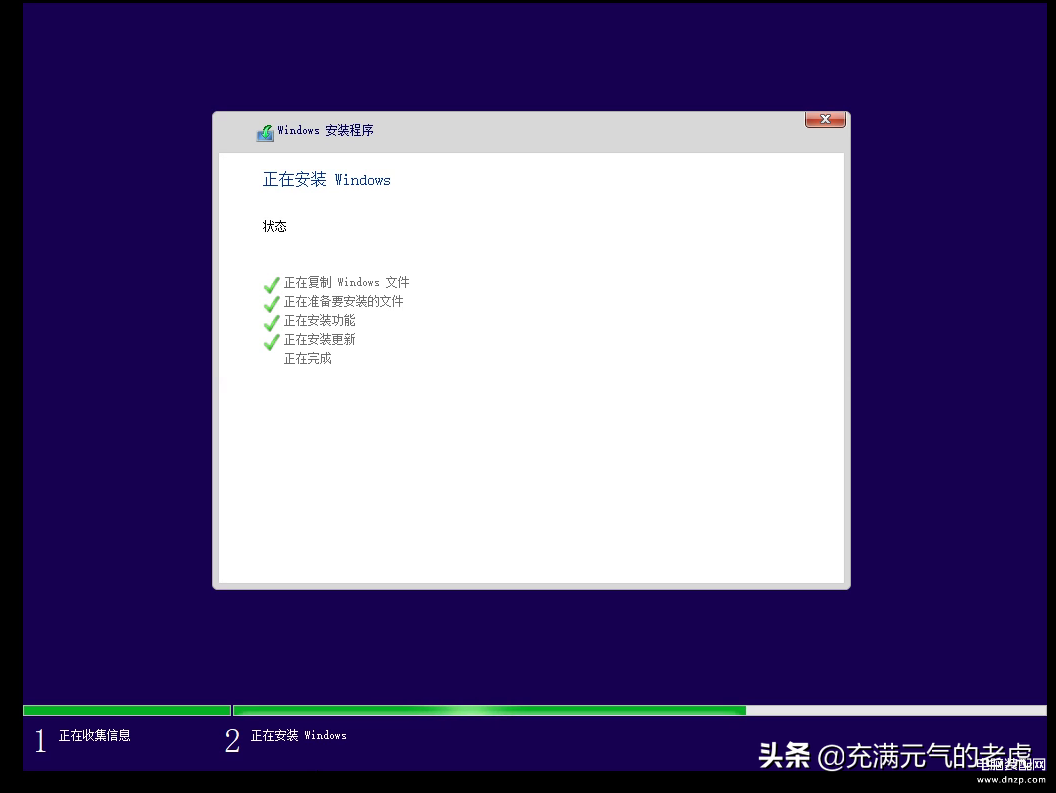1056x793 pixels.
Task: Click the checkmark beside 正在安装功能
Action: [271, 323]
